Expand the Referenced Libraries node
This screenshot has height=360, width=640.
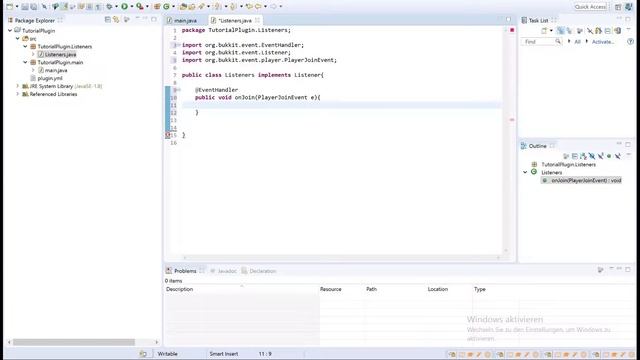[x=18, y=94]
